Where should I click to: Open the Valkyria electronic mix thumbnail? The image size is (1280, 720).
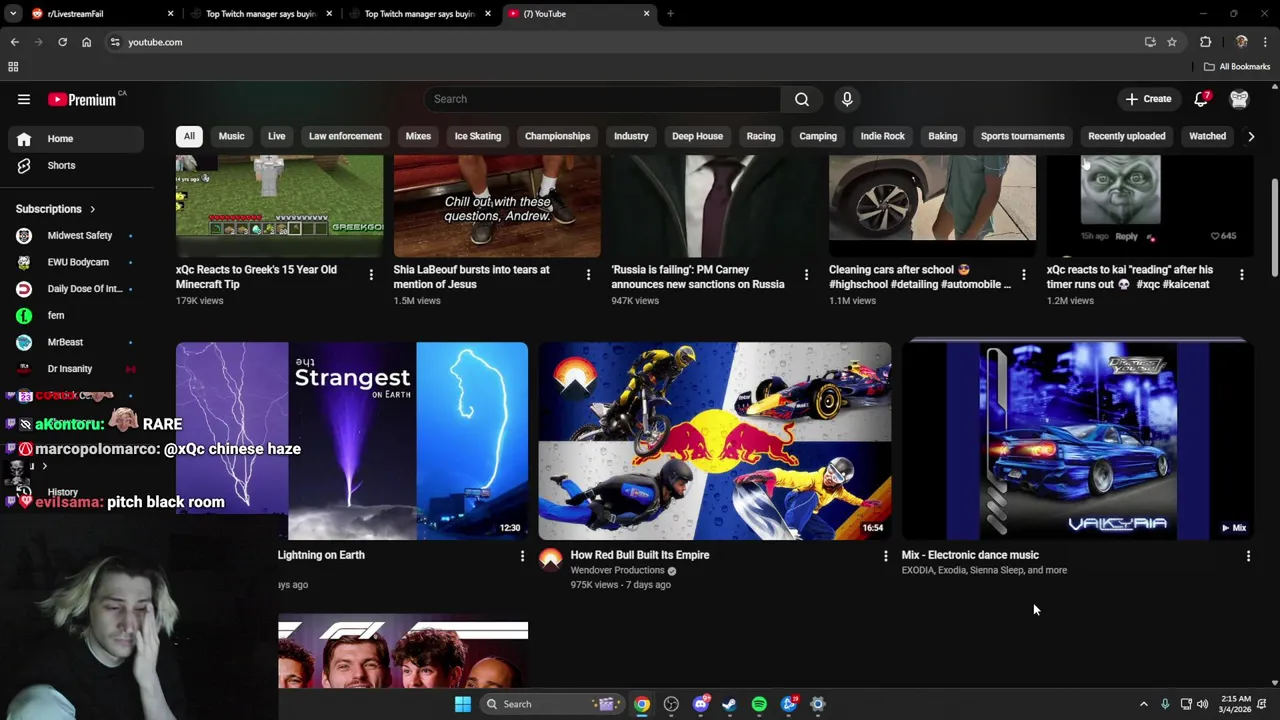coord(1078,441)
